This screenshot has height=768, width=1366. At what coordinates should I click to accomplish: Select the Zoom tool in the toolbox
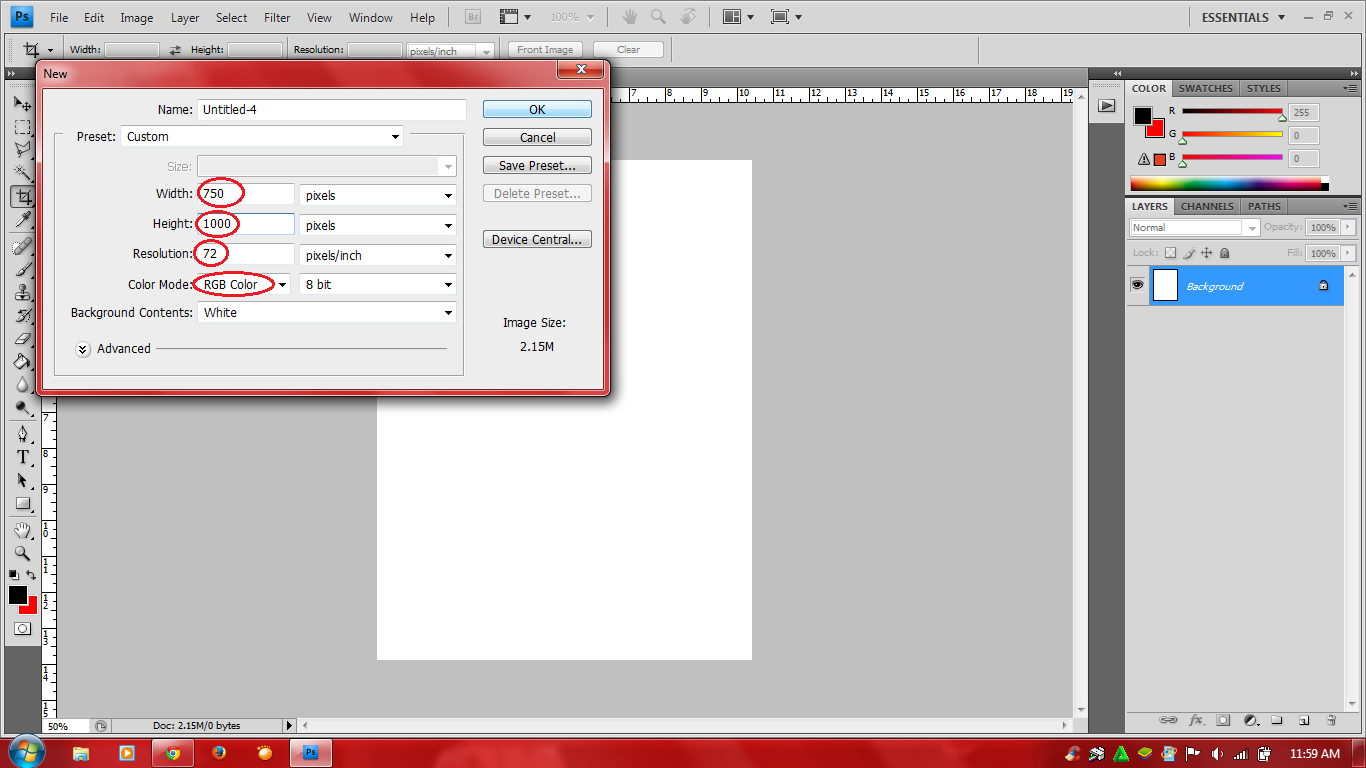click(22, 553)
